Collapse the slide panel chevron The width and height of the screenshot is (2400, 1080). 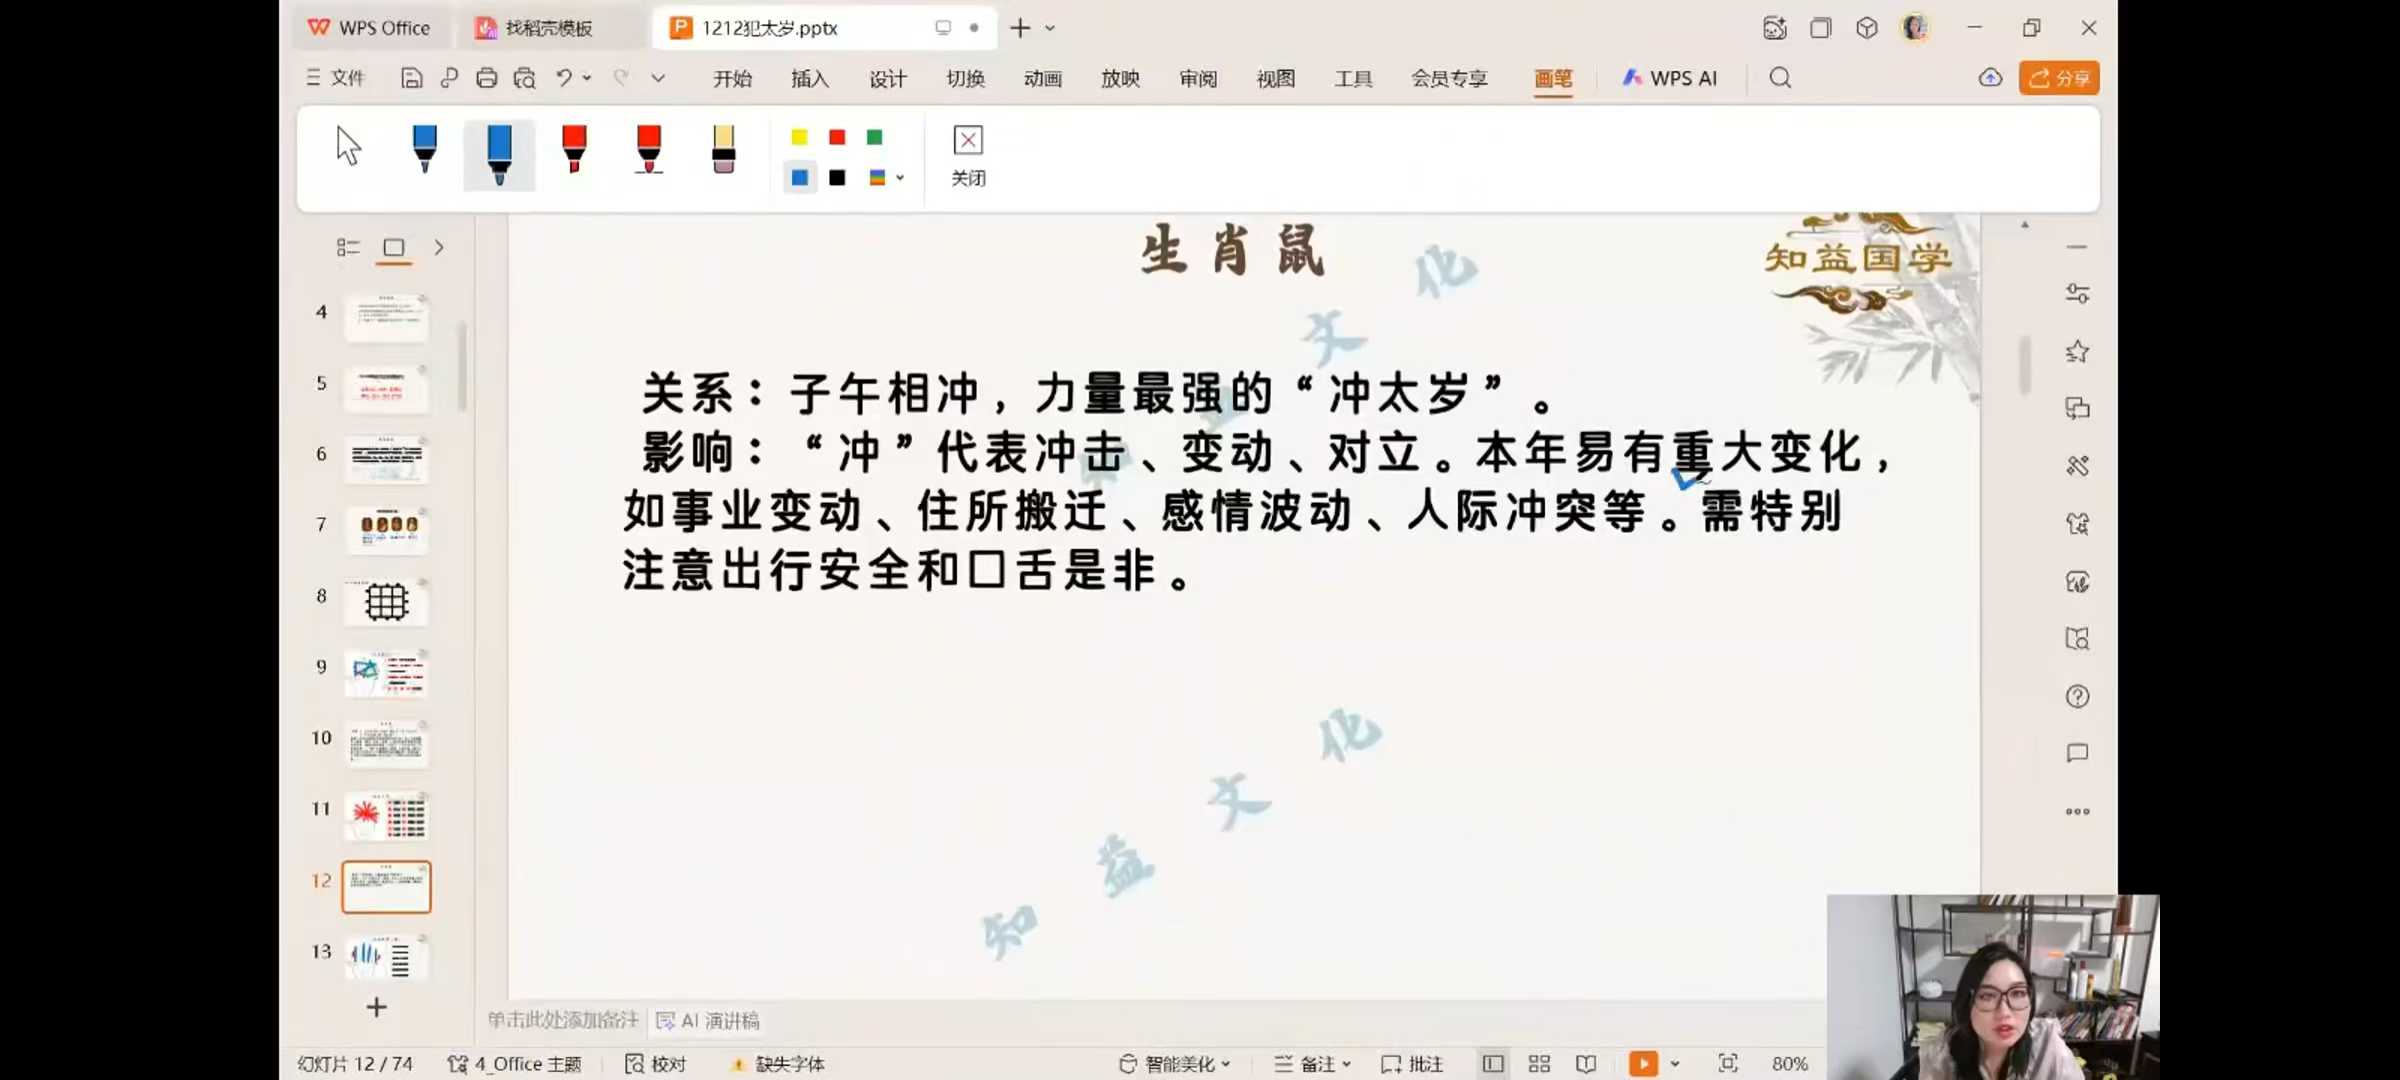point(438,247)
